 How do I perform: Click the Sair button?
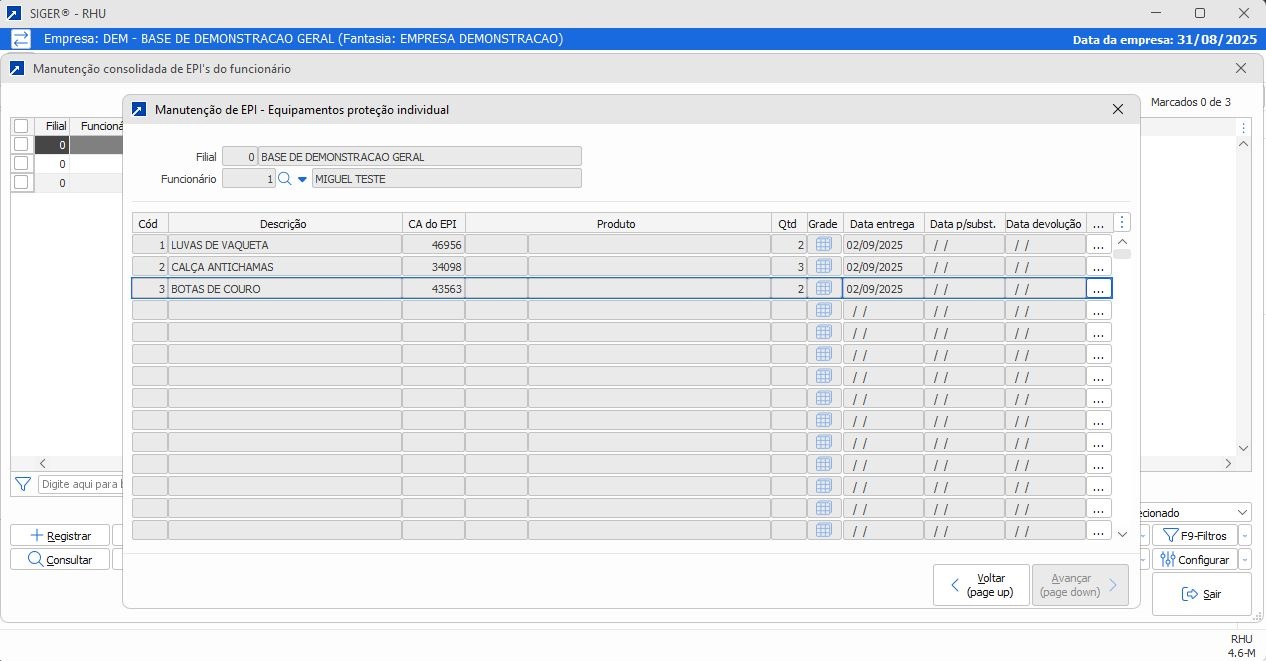(1201, 594)
